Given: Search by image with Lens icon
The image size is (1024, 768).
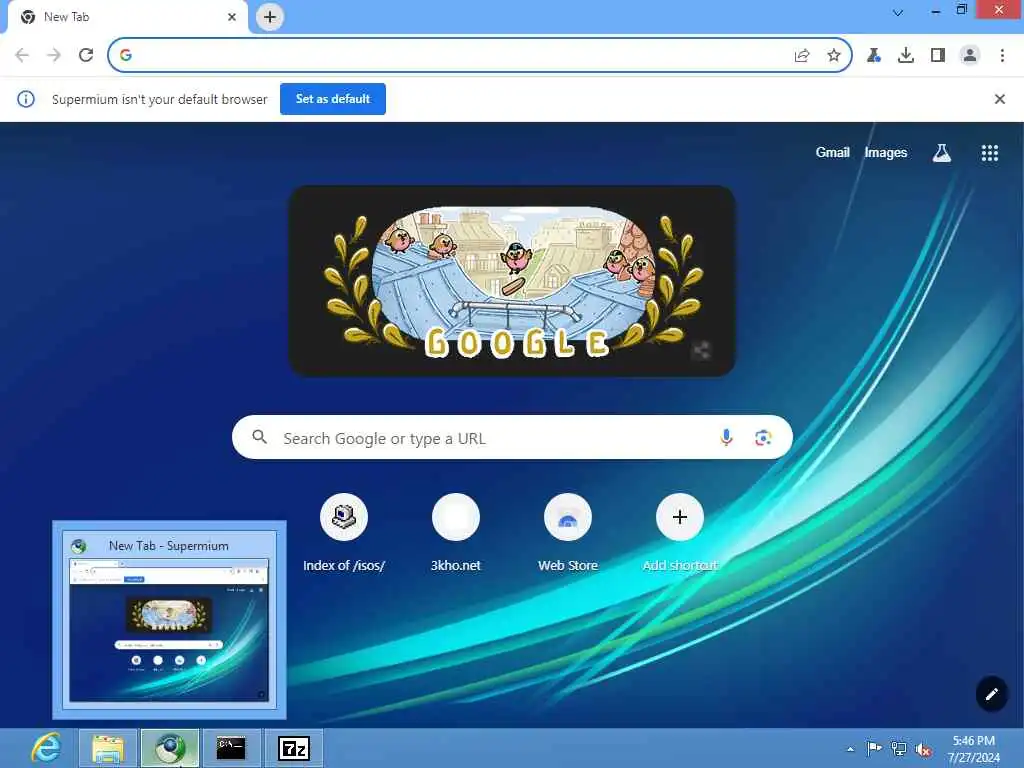Looking at the screenshot, I should click(763, 438).
